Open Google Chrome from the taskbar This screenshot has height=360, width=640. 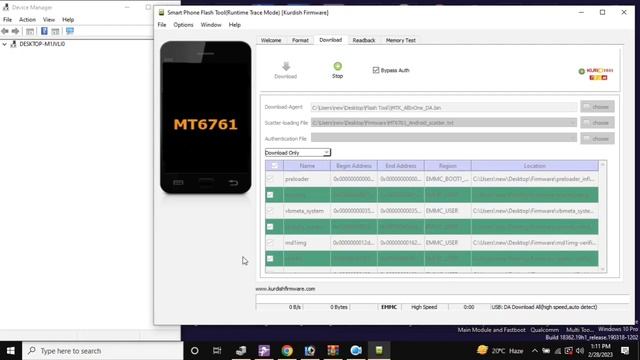[x=287, y=351]
